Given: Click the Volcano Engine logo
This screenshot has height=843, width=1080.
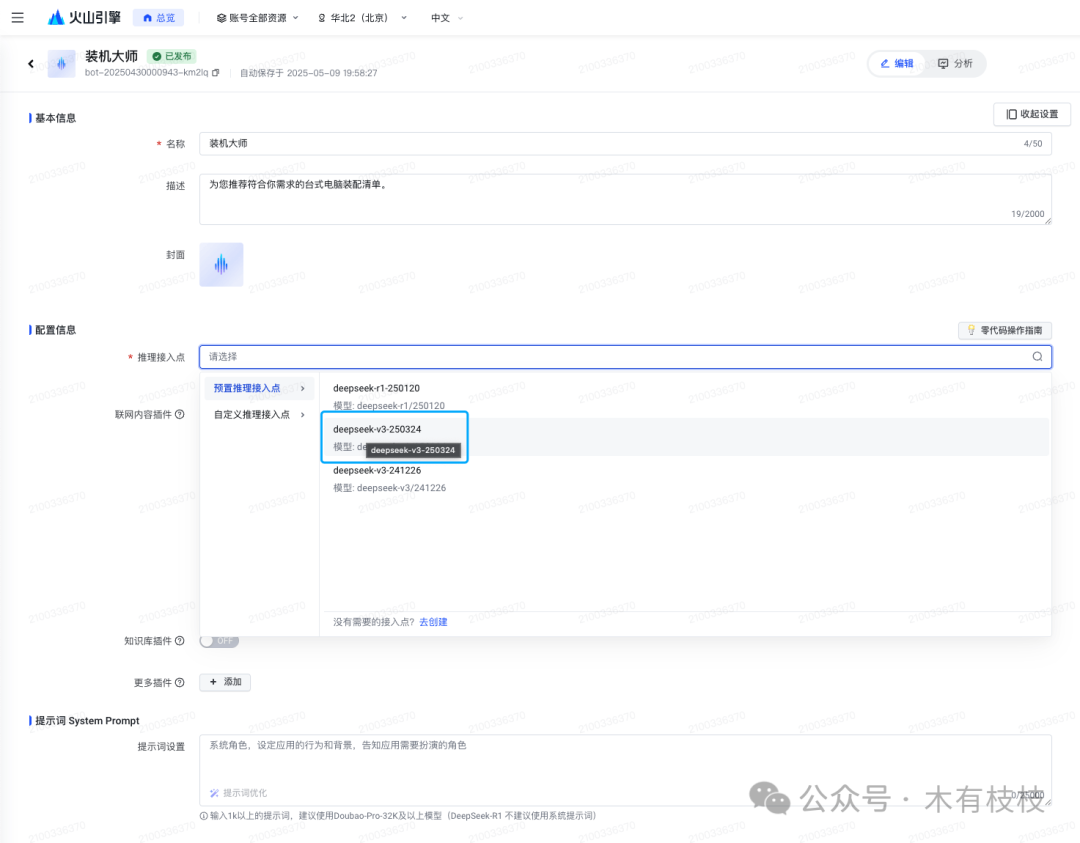Looking at the screenshot, I should click(84, 18).
